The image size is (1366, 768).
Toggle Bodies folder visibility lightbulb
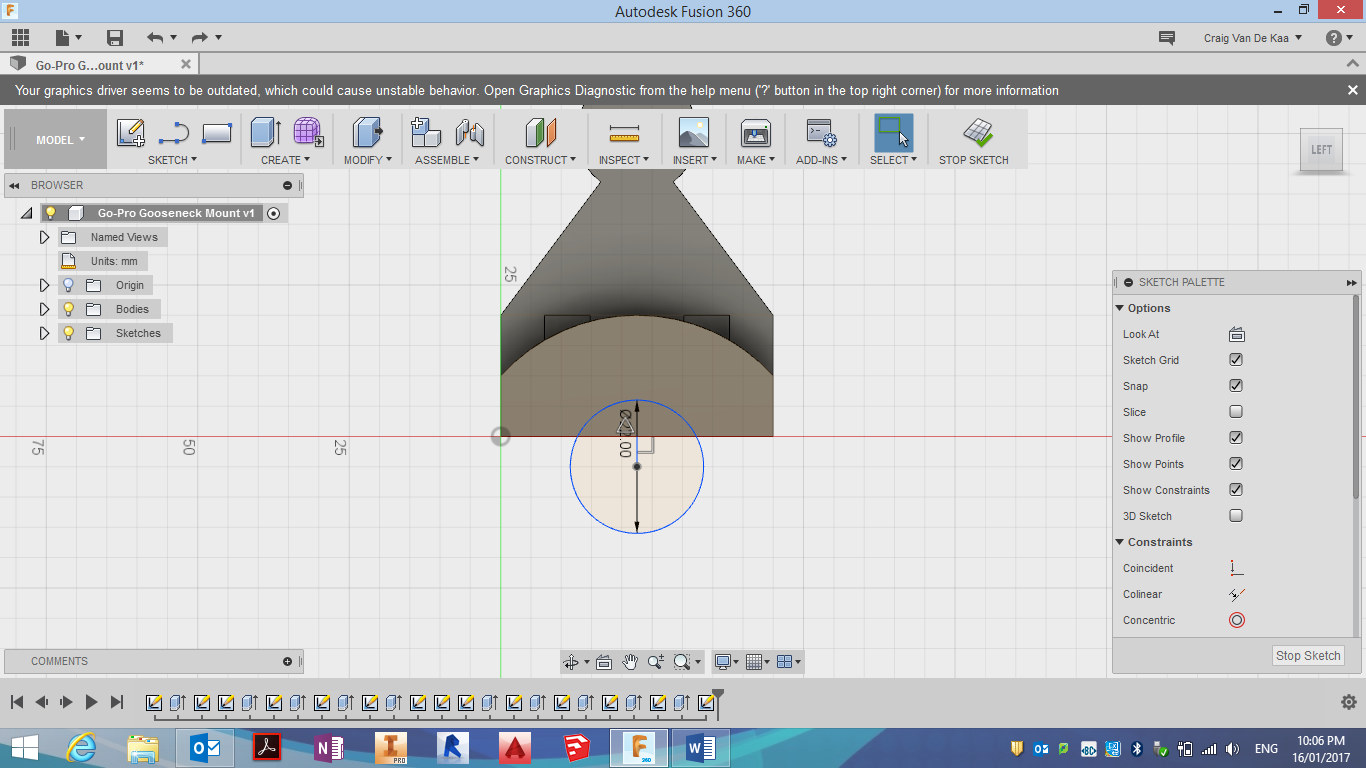click(69, 309)
